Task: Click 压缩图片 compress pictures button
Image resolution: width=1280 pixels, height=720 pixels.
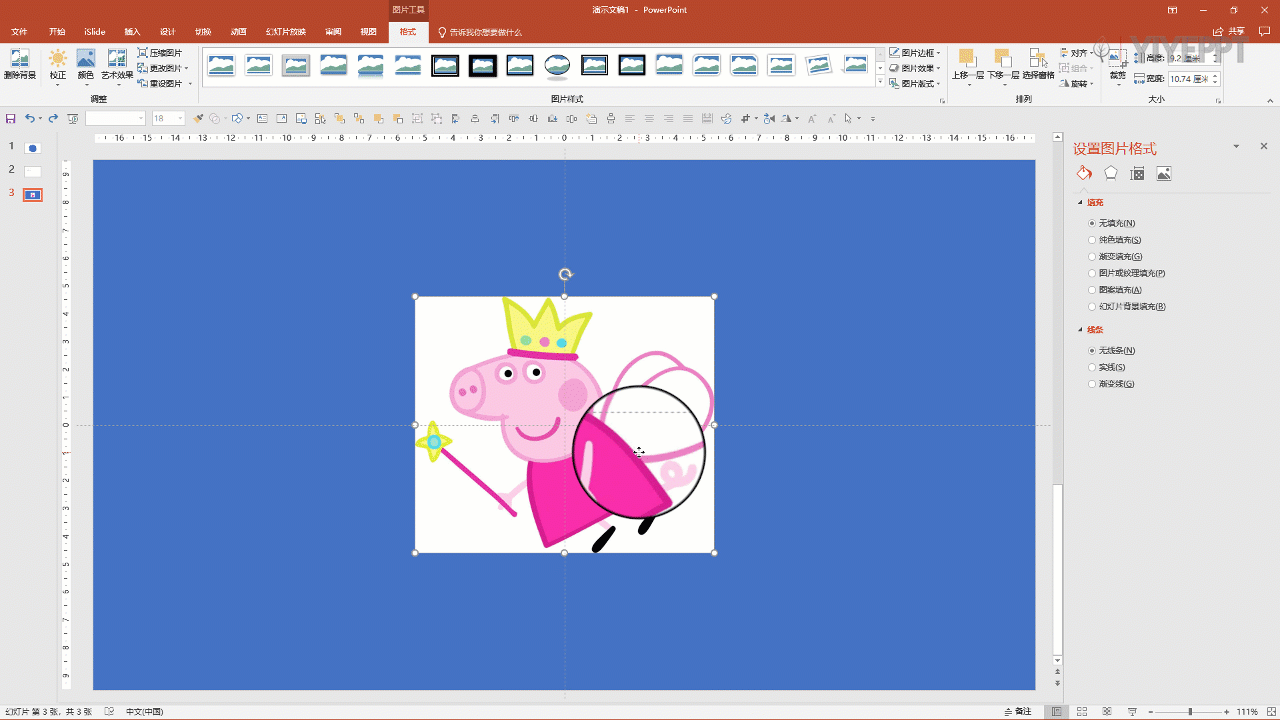Action: click(160, 53)
